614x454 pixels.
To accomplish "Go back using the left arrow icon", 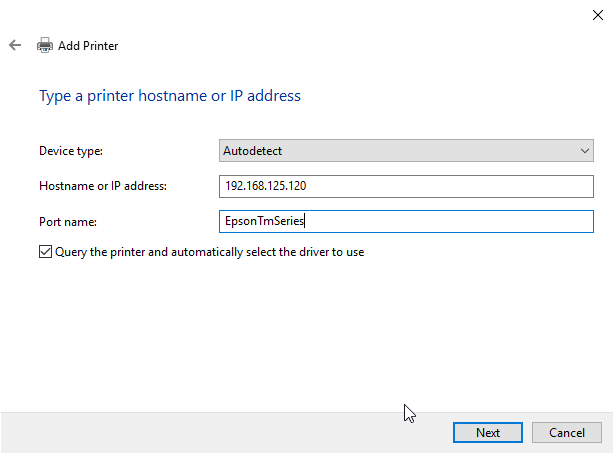I will 15,45.
